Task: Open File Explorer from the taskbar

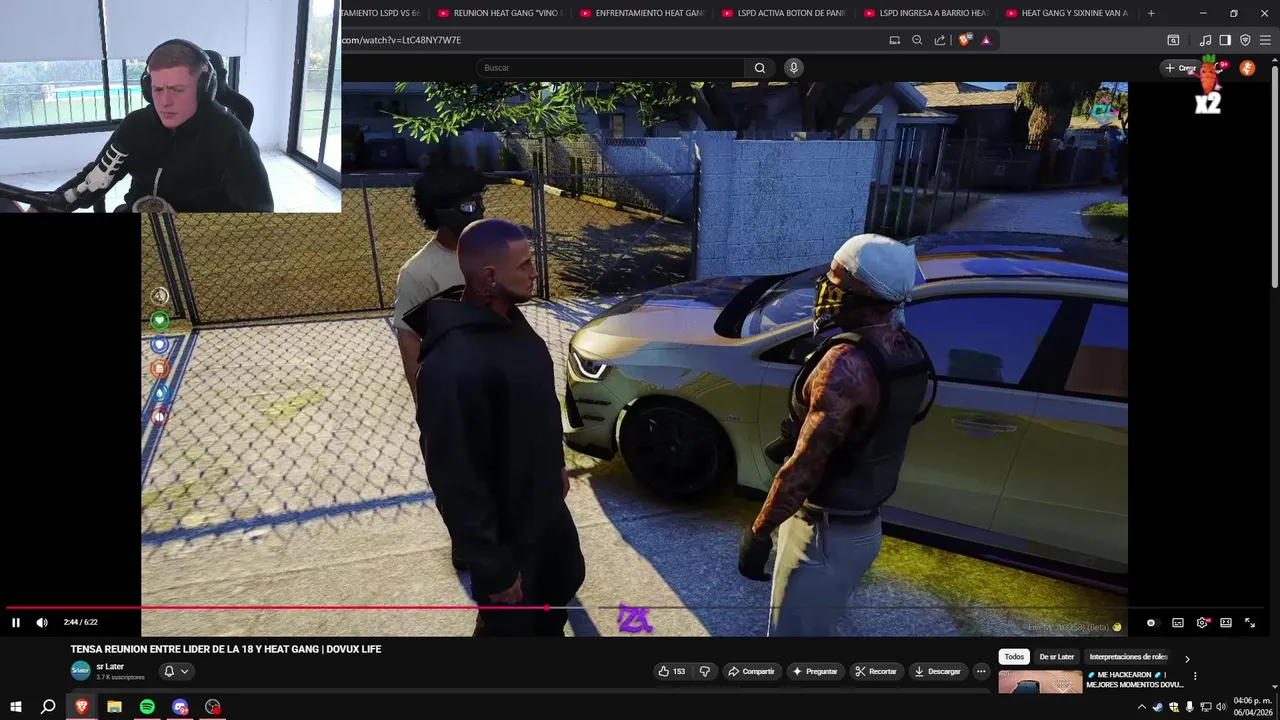Action: 114,707
